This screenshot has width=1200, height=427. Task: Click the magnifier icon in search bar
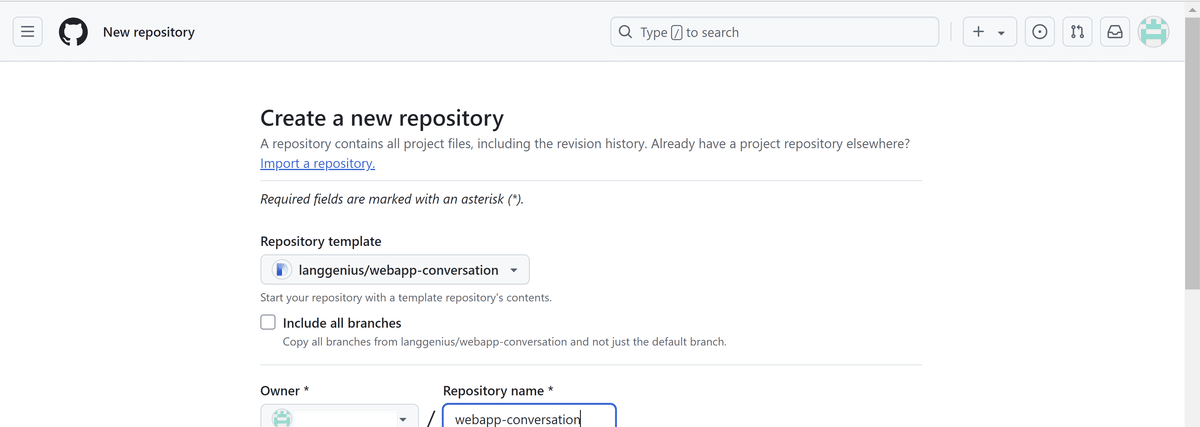626,32
